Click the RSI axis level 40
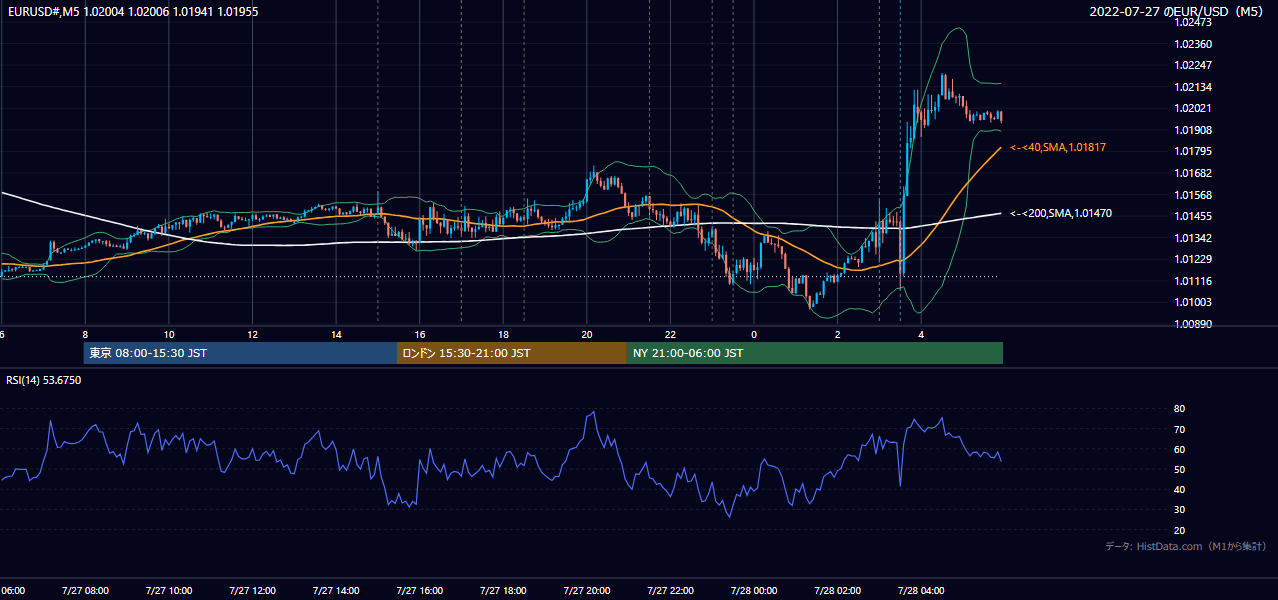Viewport: 1278px width, 600px height. tap(1180, 489)
